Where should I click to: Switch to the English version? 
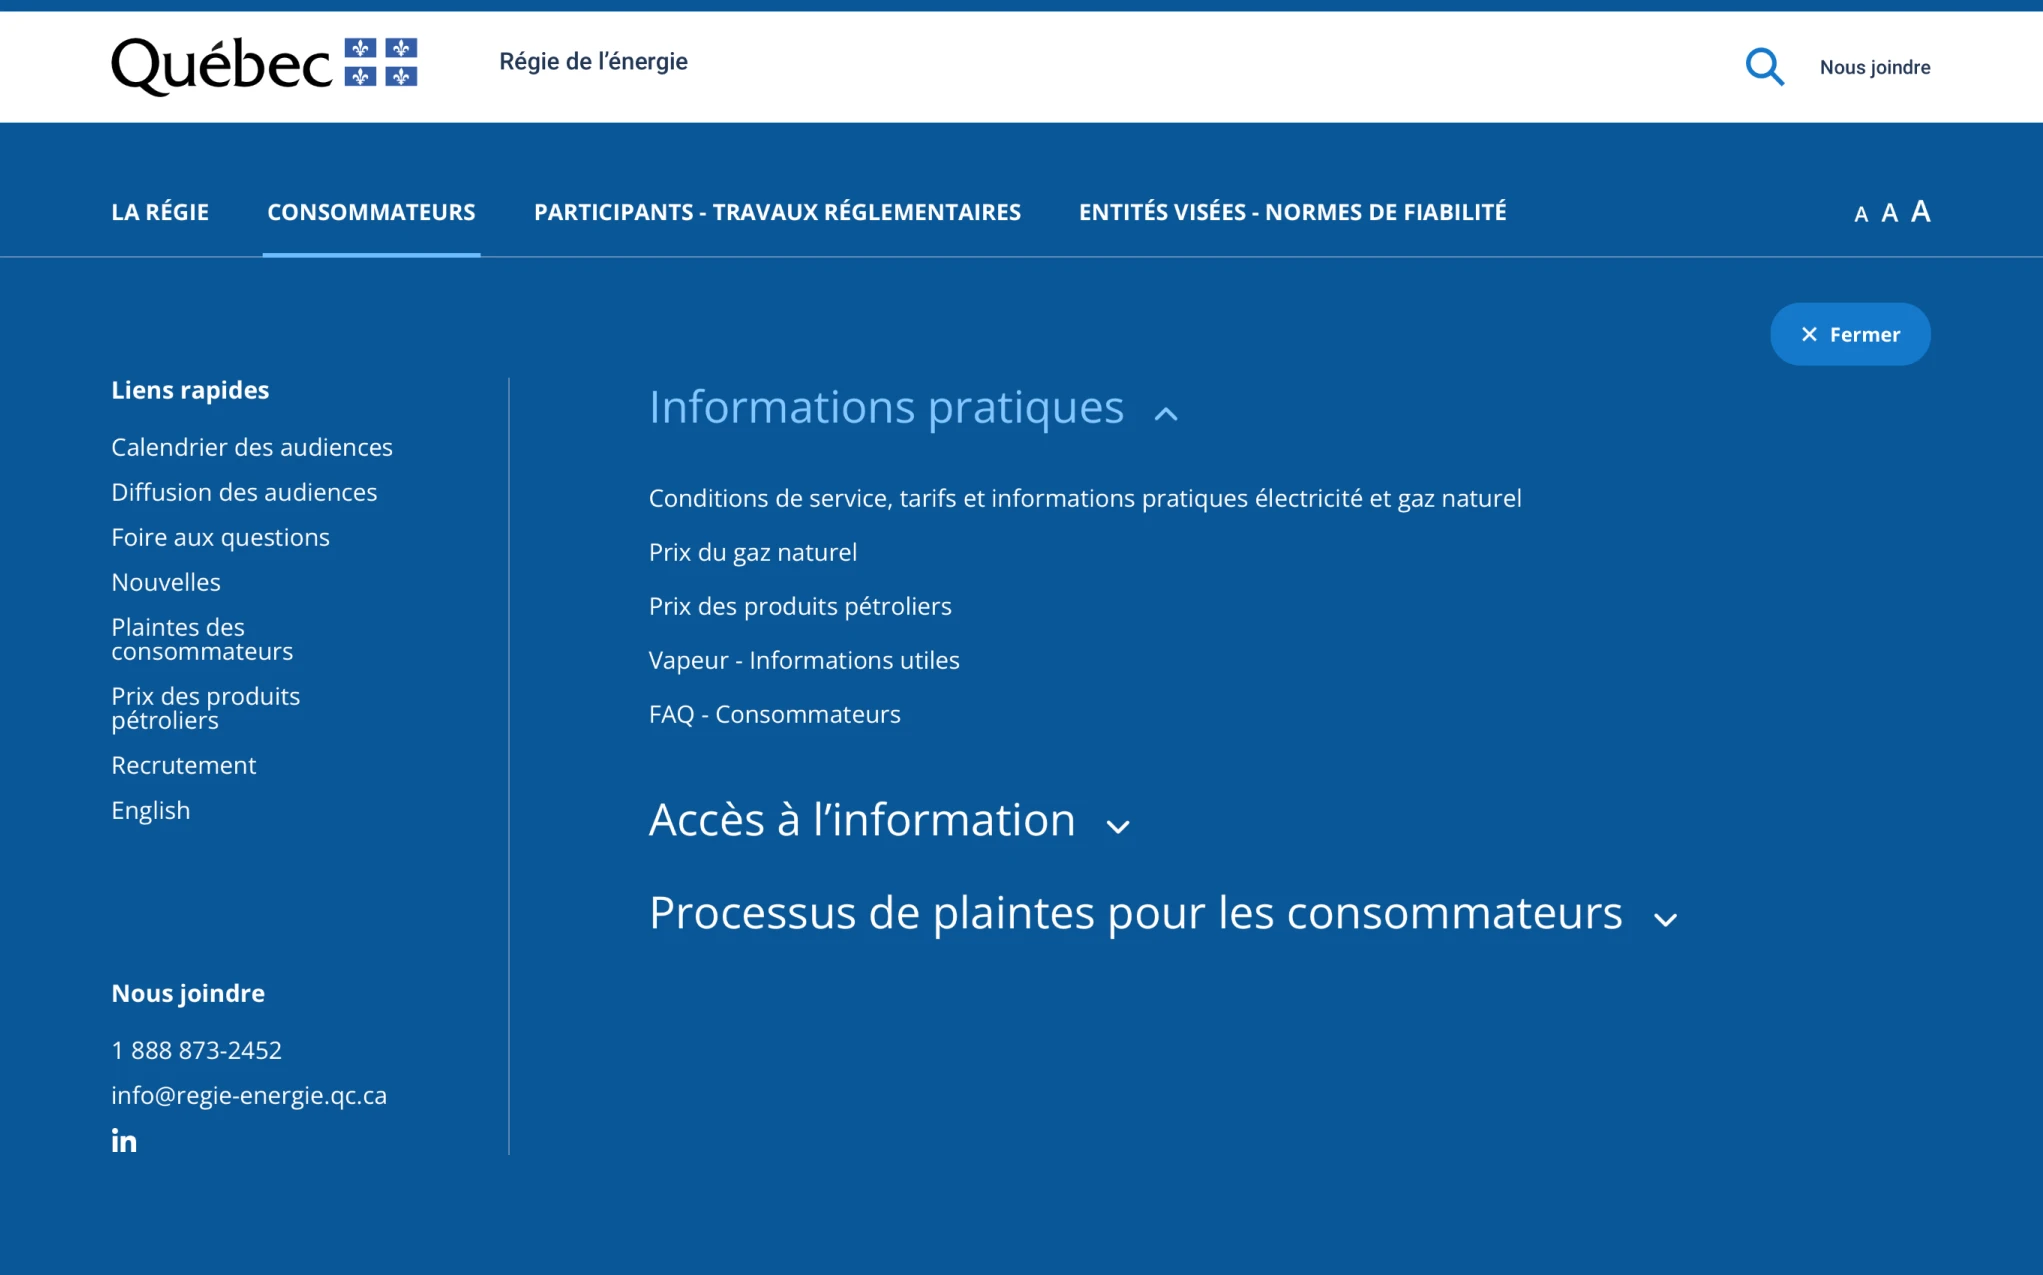click(x=150, y=810)
